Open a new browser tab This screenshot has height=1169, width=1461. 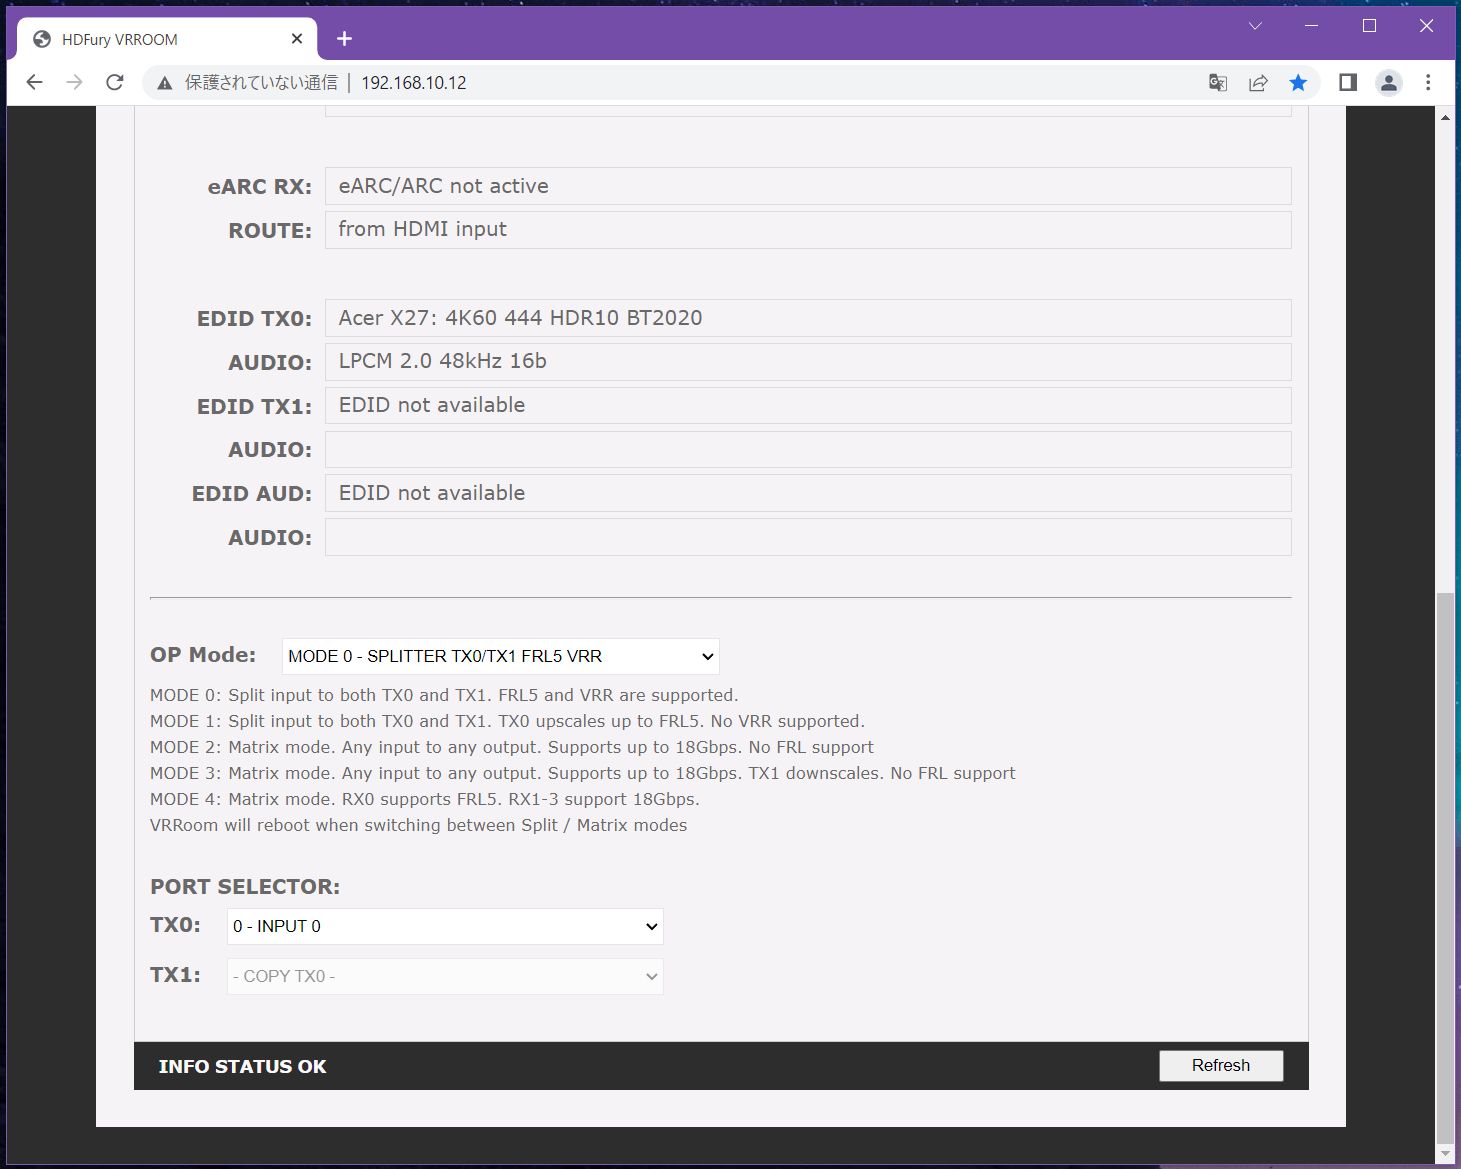click(x=345, y=39)
